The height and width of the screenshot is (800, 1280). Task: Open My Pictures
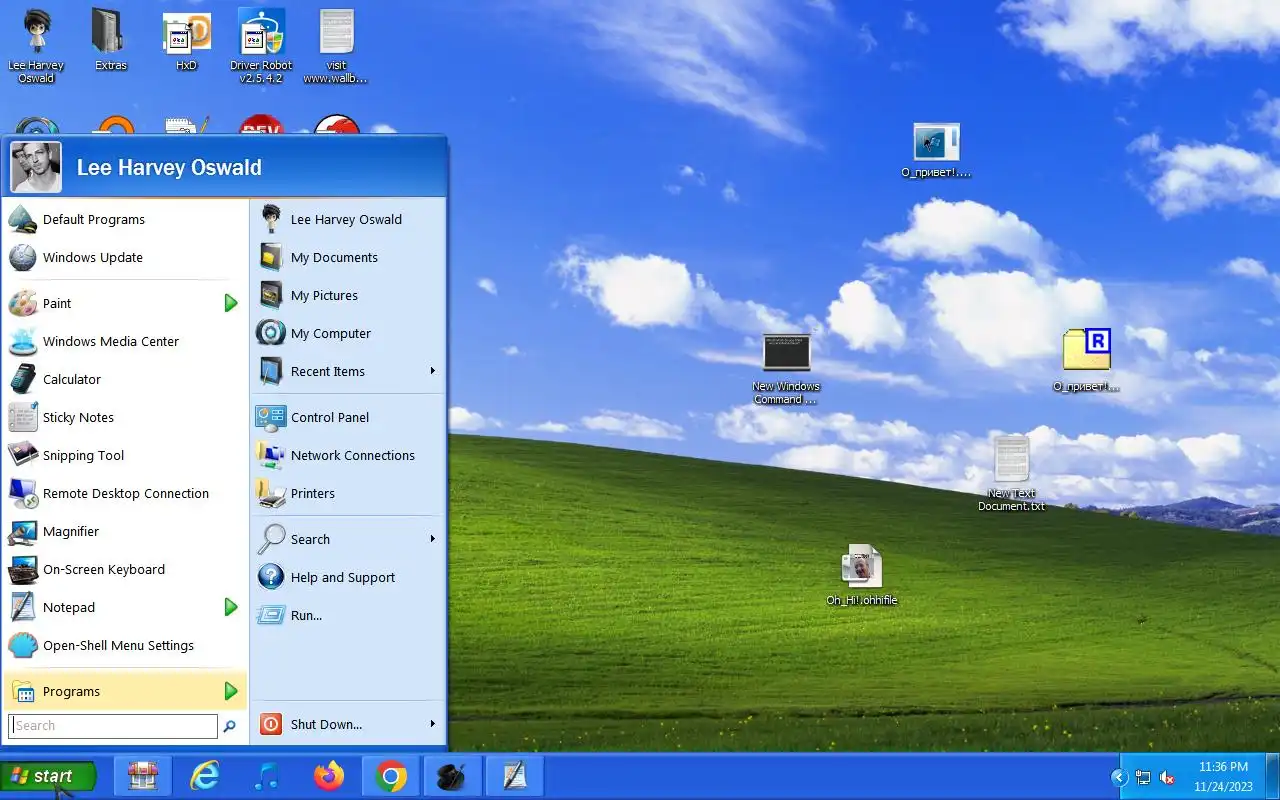347,295
